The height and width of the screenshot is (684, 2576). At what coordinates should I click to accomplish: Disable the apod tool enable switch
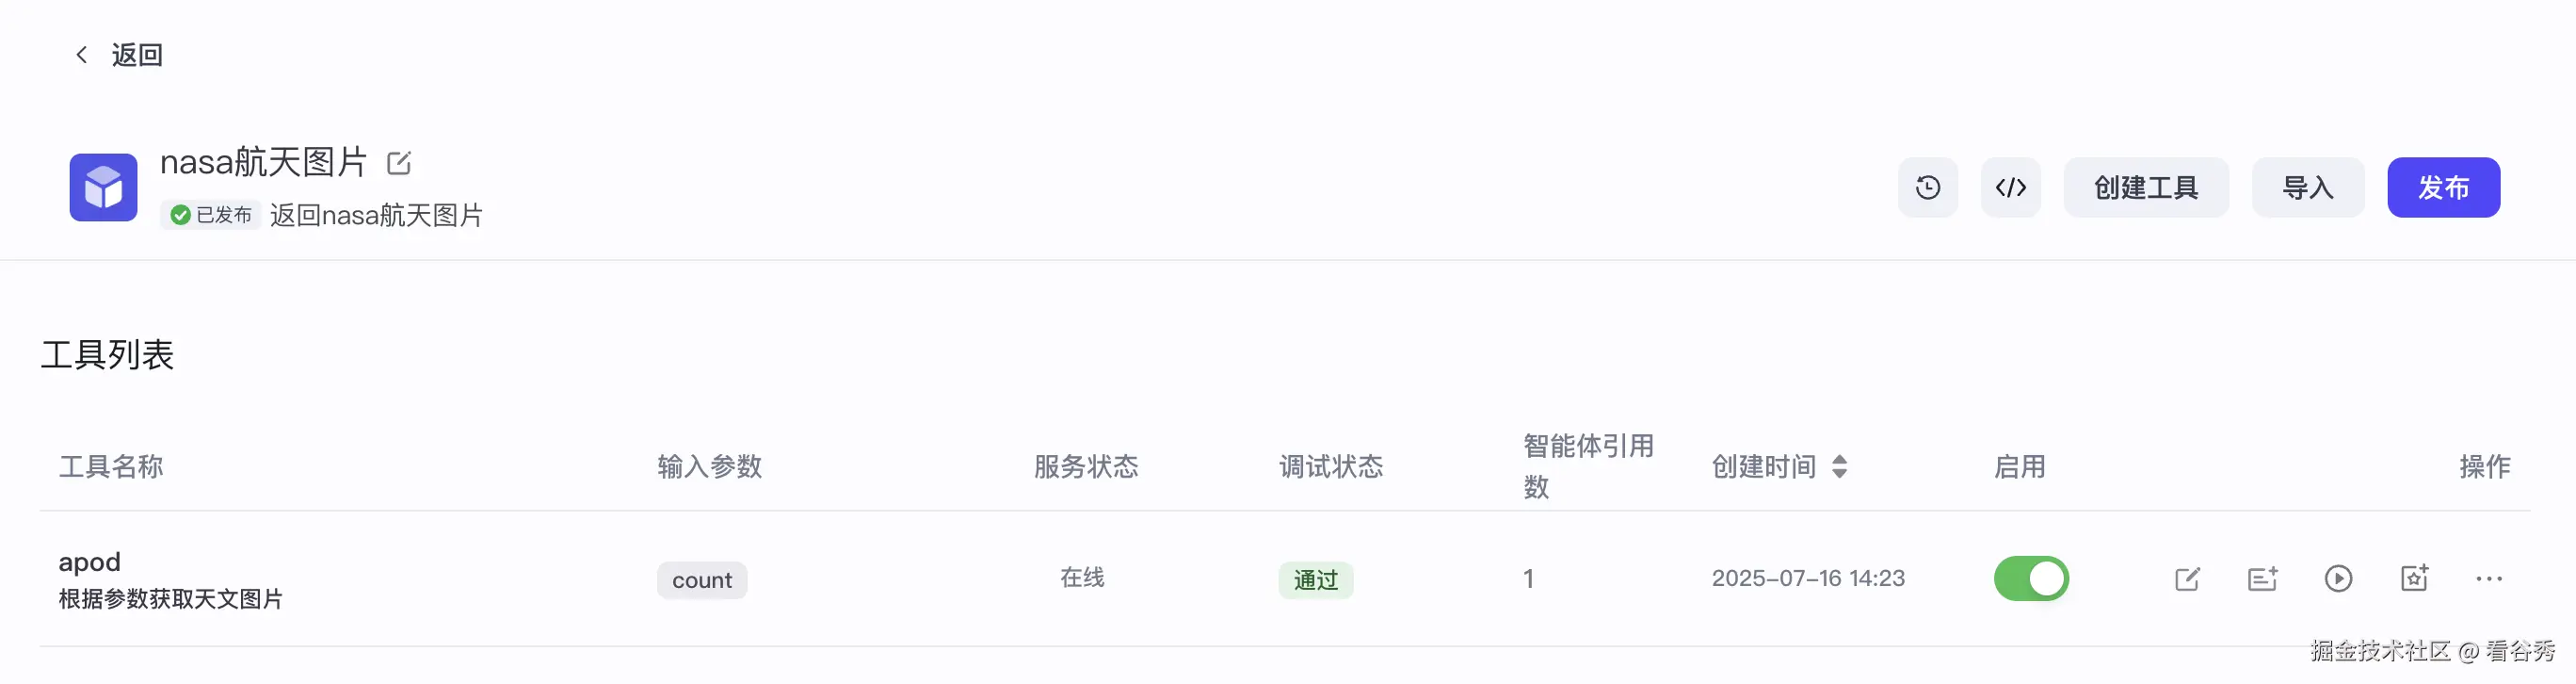point(2032,578)
